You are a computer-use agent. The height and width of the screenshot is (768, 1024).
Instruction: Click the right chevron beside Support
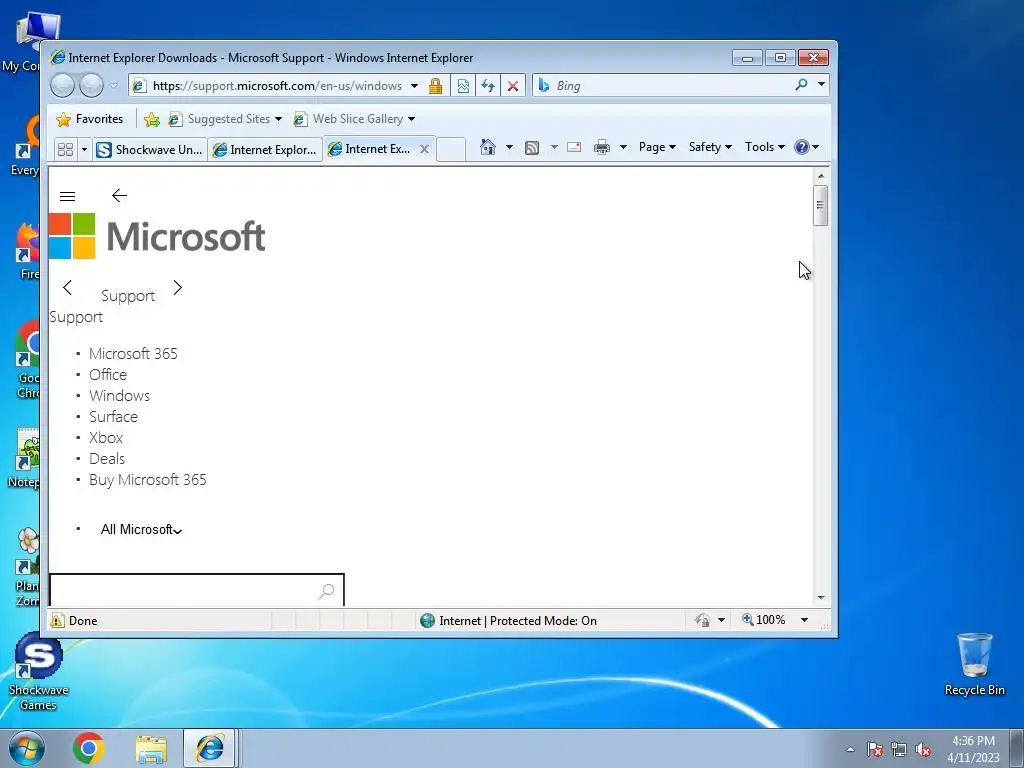point(178,287)
